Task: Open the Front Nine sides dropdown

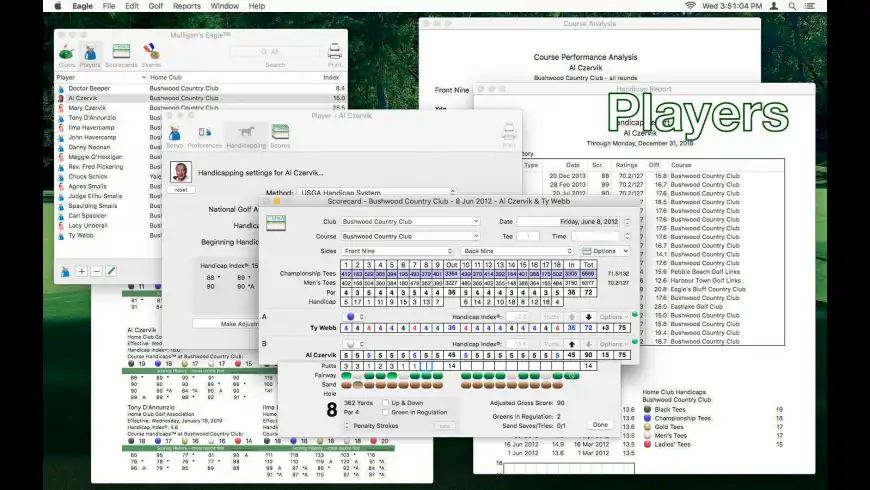Action: tap(398, 251)
